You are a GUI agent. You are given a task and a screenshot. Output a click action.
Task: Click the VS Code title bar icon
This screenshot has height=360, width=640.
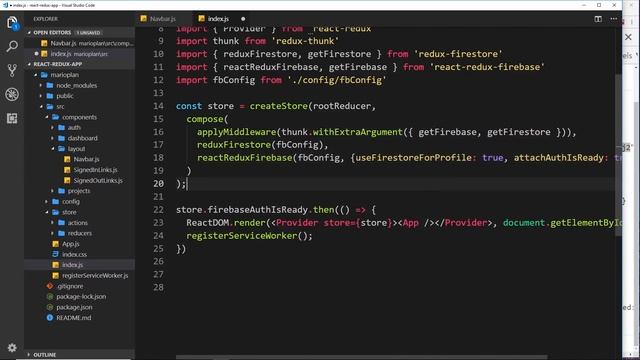click(5, 5)
